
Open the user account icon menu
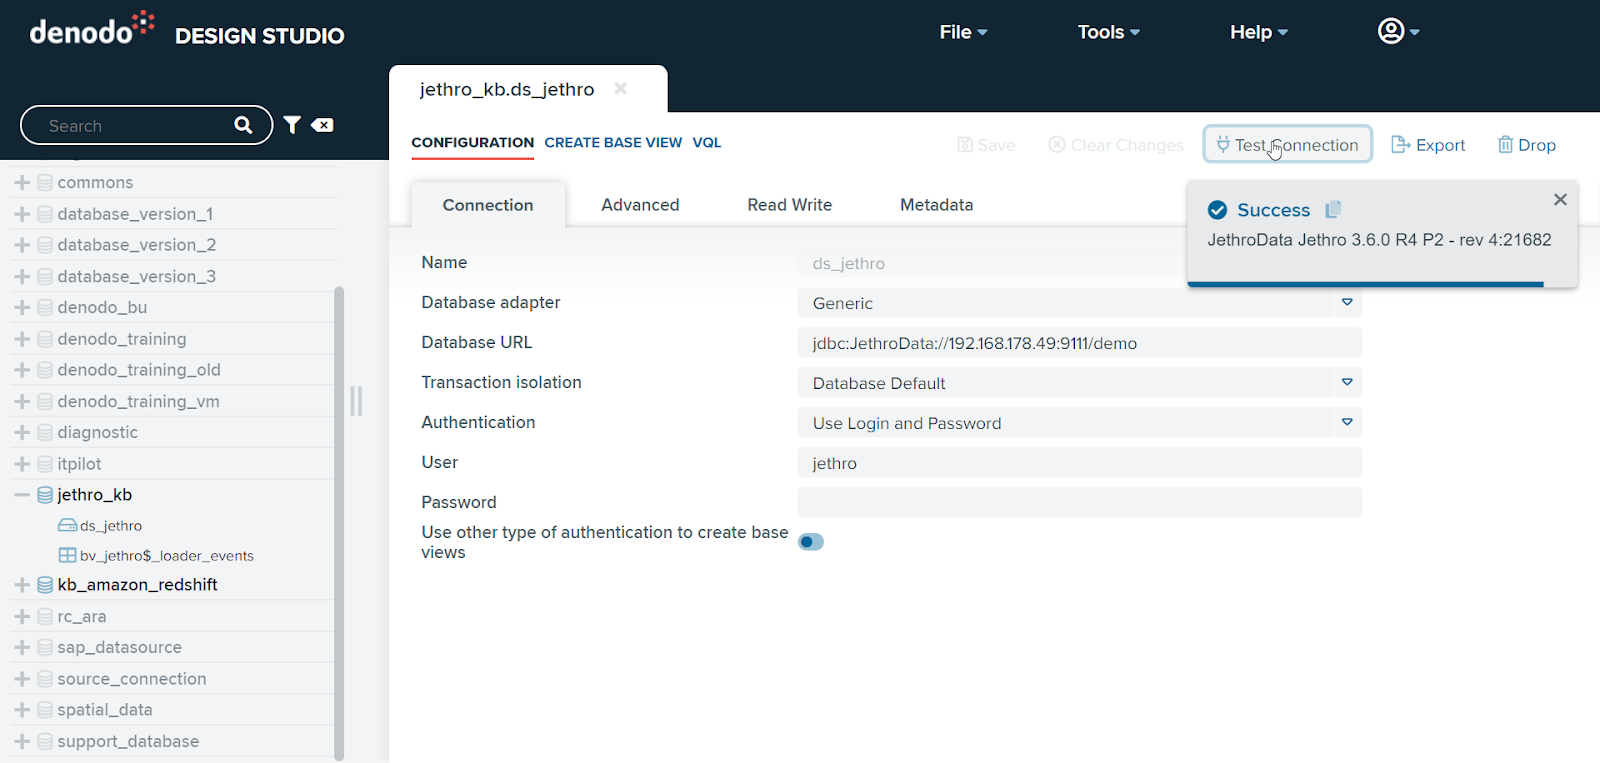(1398, 31)
